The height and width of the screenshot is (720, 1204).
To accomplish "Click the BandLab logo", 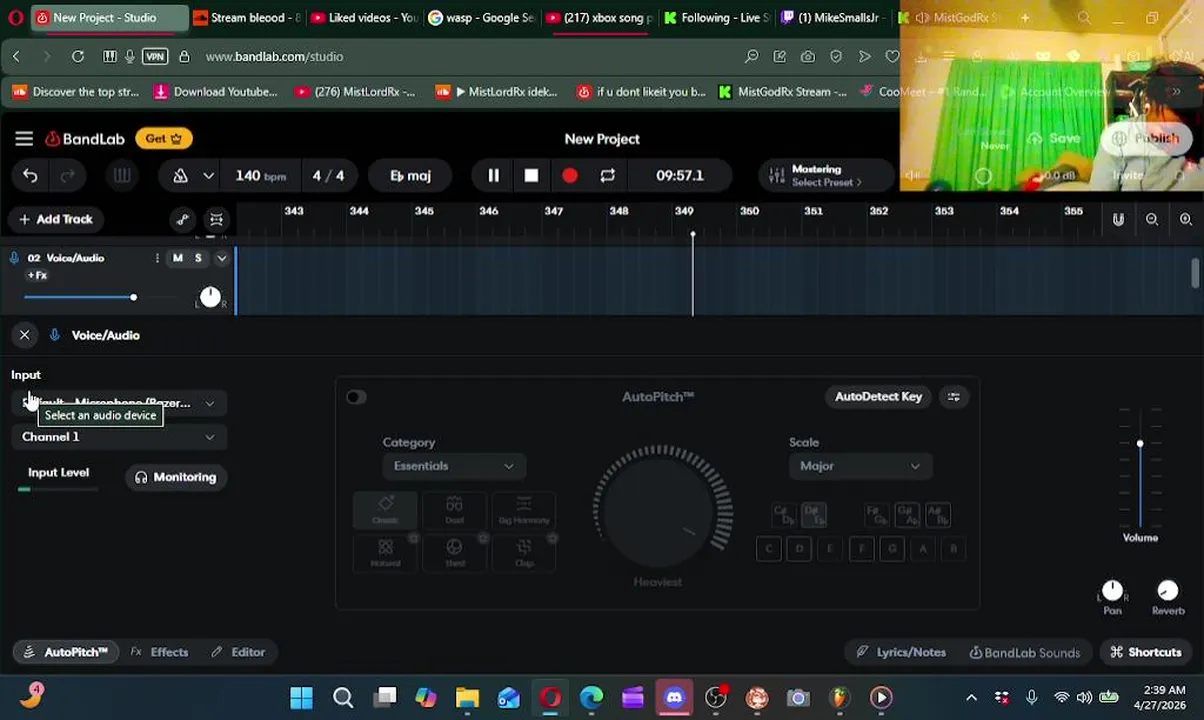I will (85, 139).
